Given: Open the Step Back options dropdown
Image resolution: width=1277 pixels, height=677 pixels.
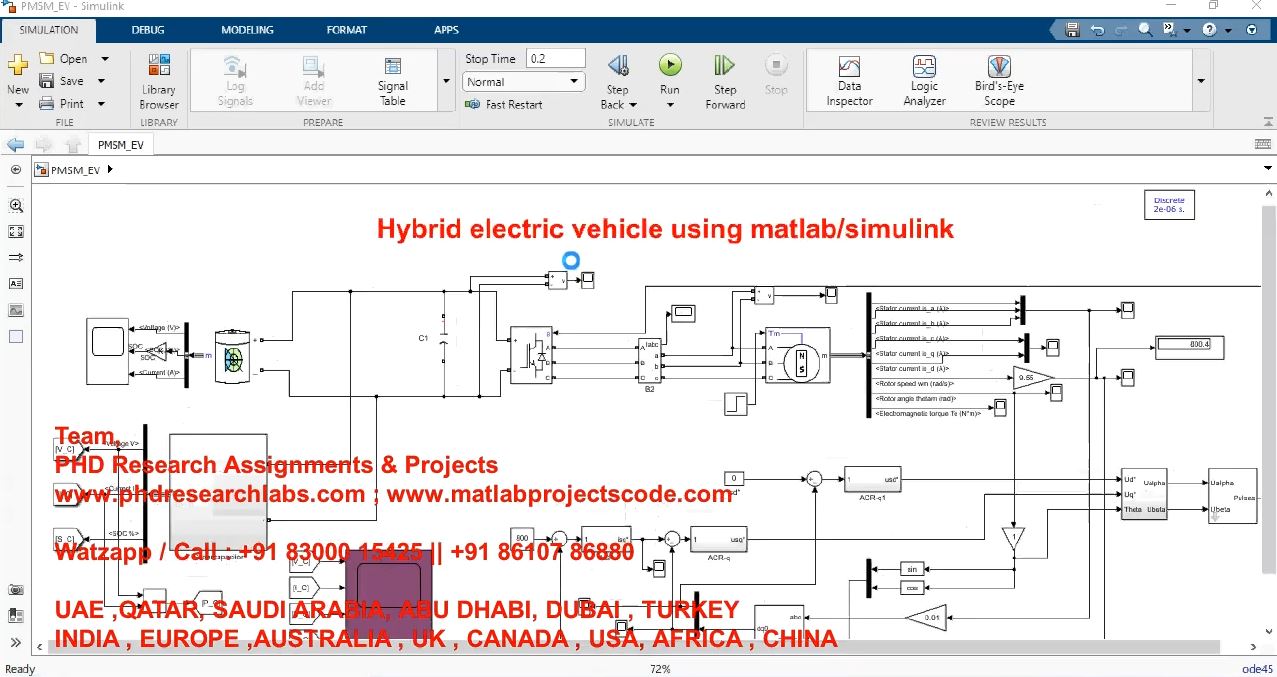Looking at the screenshot, I should pyautogui.click(x=633, y=104).
